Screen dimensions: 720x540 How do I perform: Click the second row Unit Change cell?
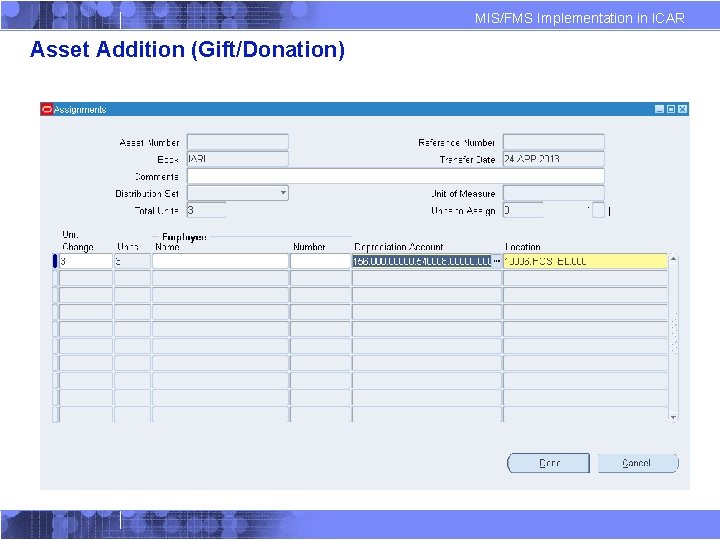tap(86, 278)
